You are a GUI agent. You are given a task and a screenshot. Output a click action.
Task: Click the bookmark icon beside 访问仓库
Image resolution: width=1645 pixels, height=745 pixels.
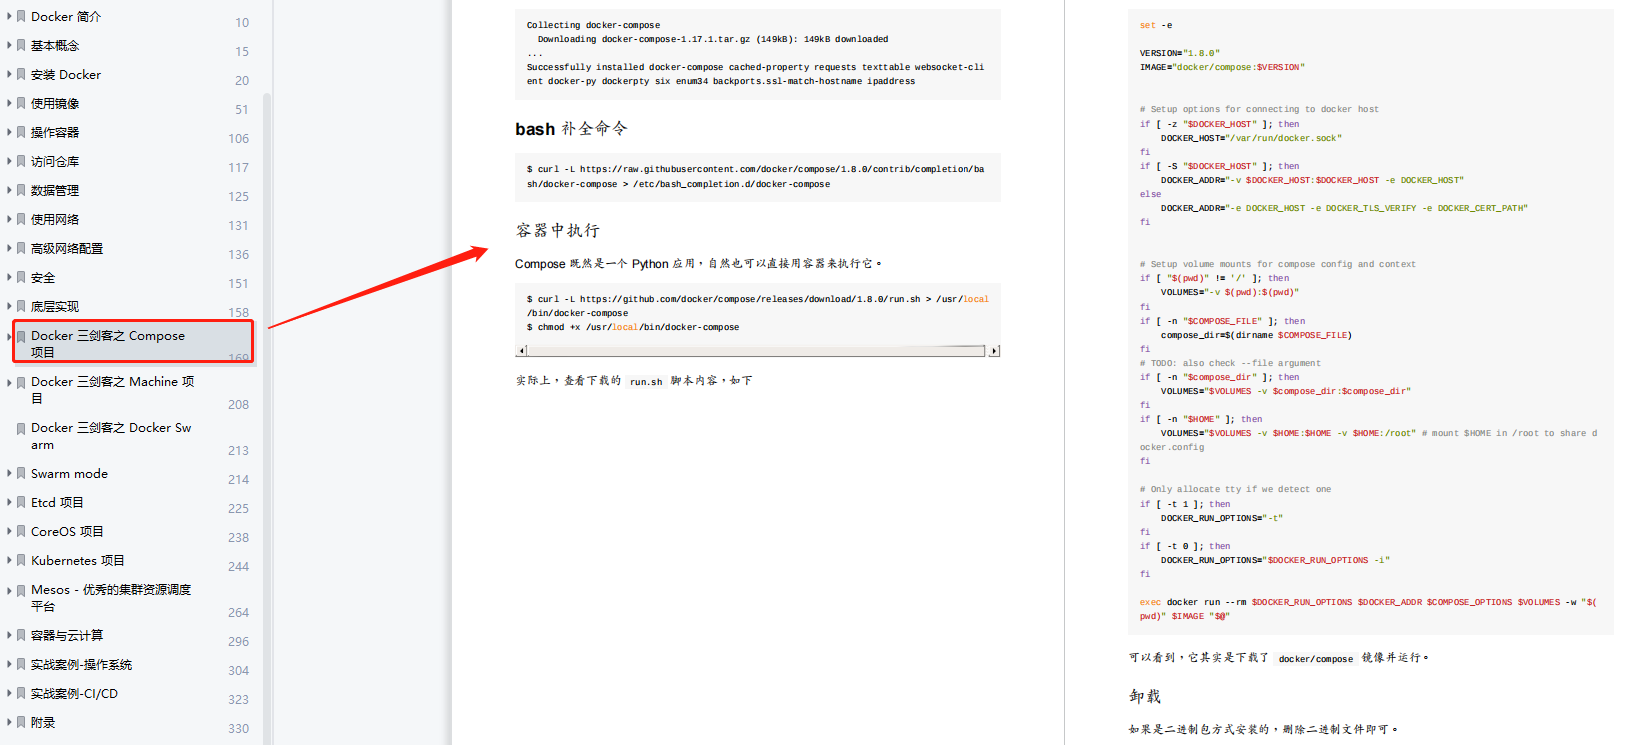pyautogui.click(x=21, y=162)
